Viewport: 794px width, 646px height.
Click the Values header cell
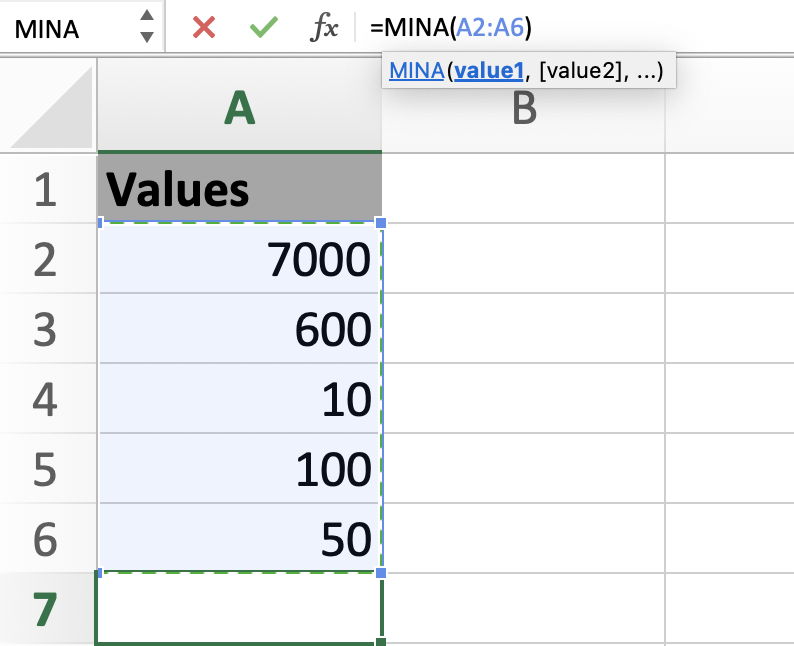(x=239, y=189)
